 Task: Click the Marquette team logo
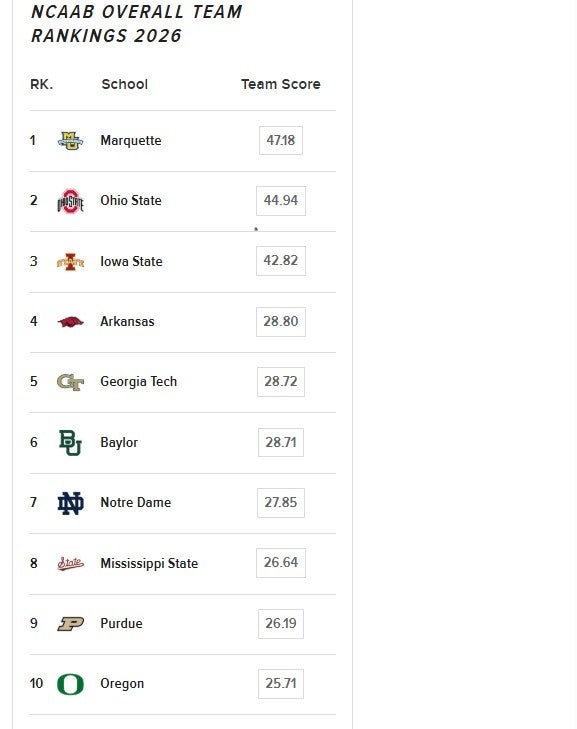70,140
